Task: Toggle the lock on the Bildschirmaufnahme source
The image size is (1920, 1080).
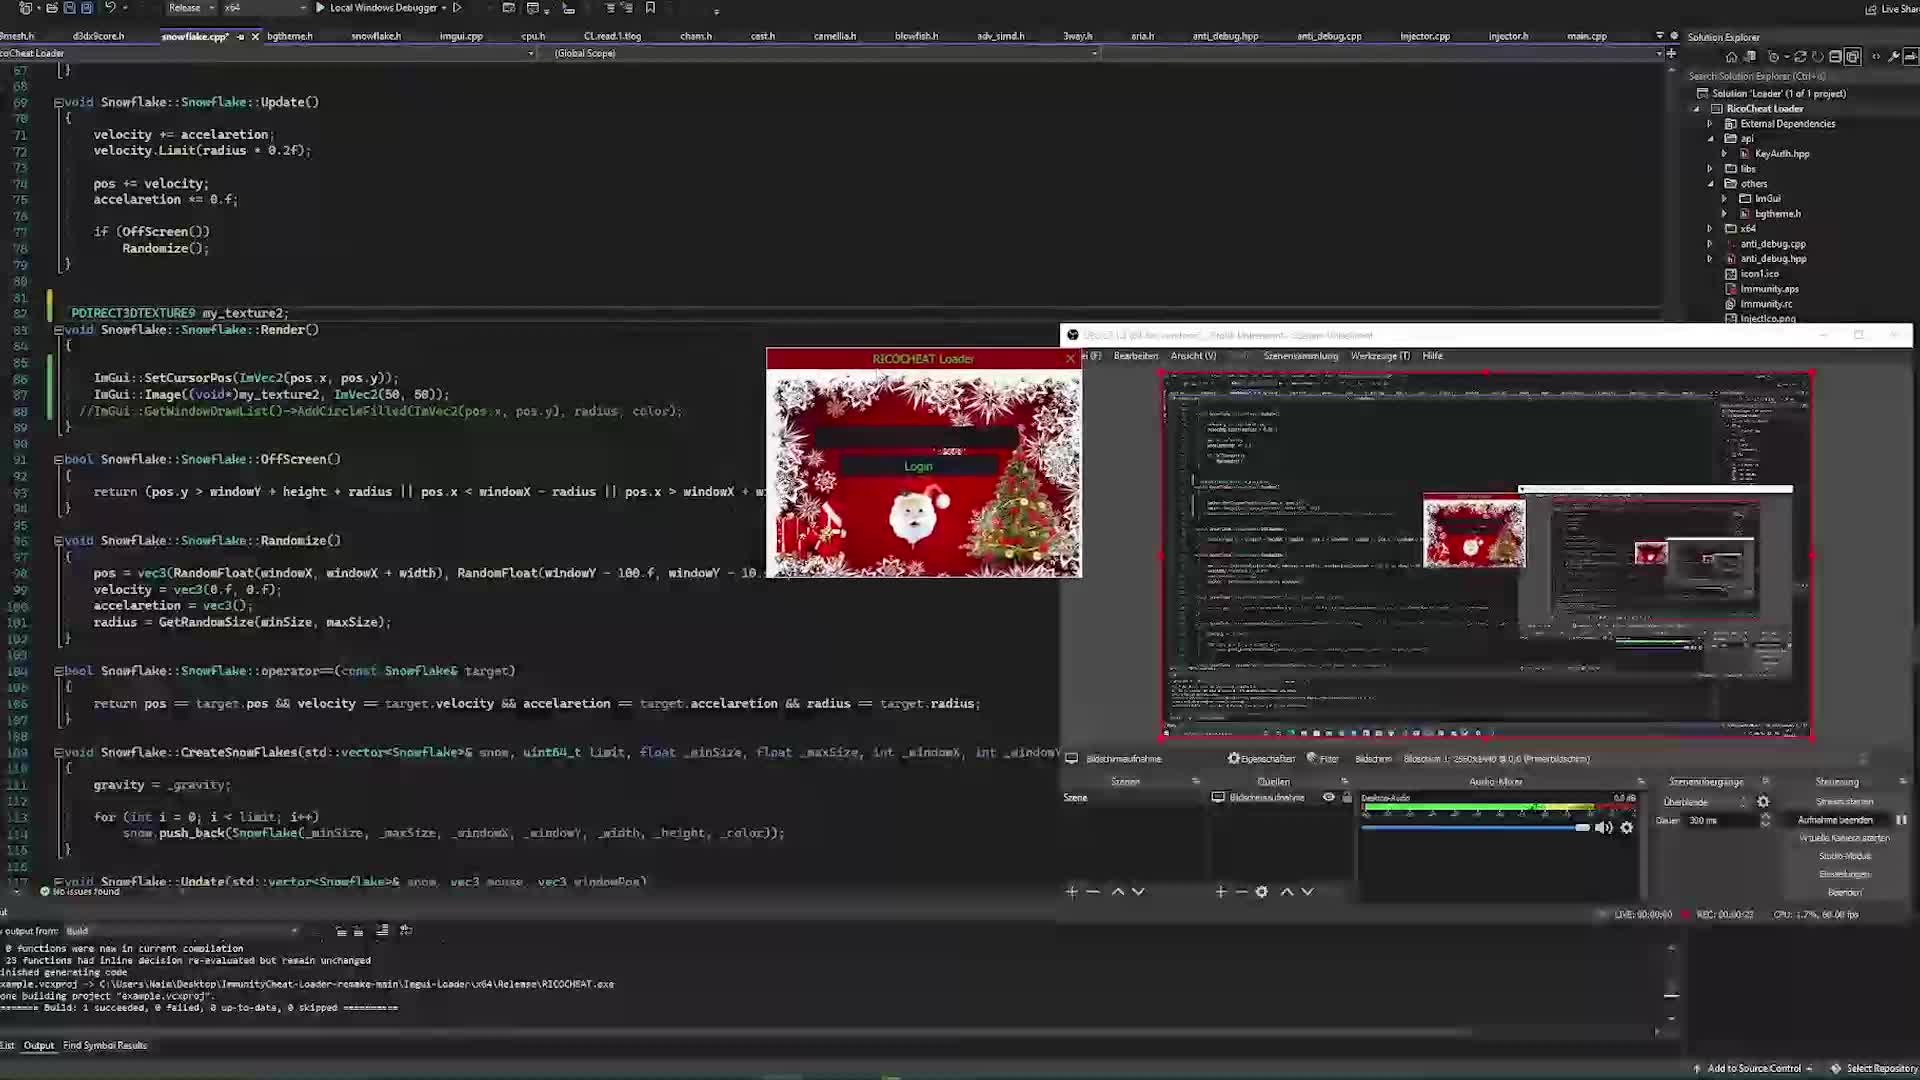Action: (x=1347, y=797)
